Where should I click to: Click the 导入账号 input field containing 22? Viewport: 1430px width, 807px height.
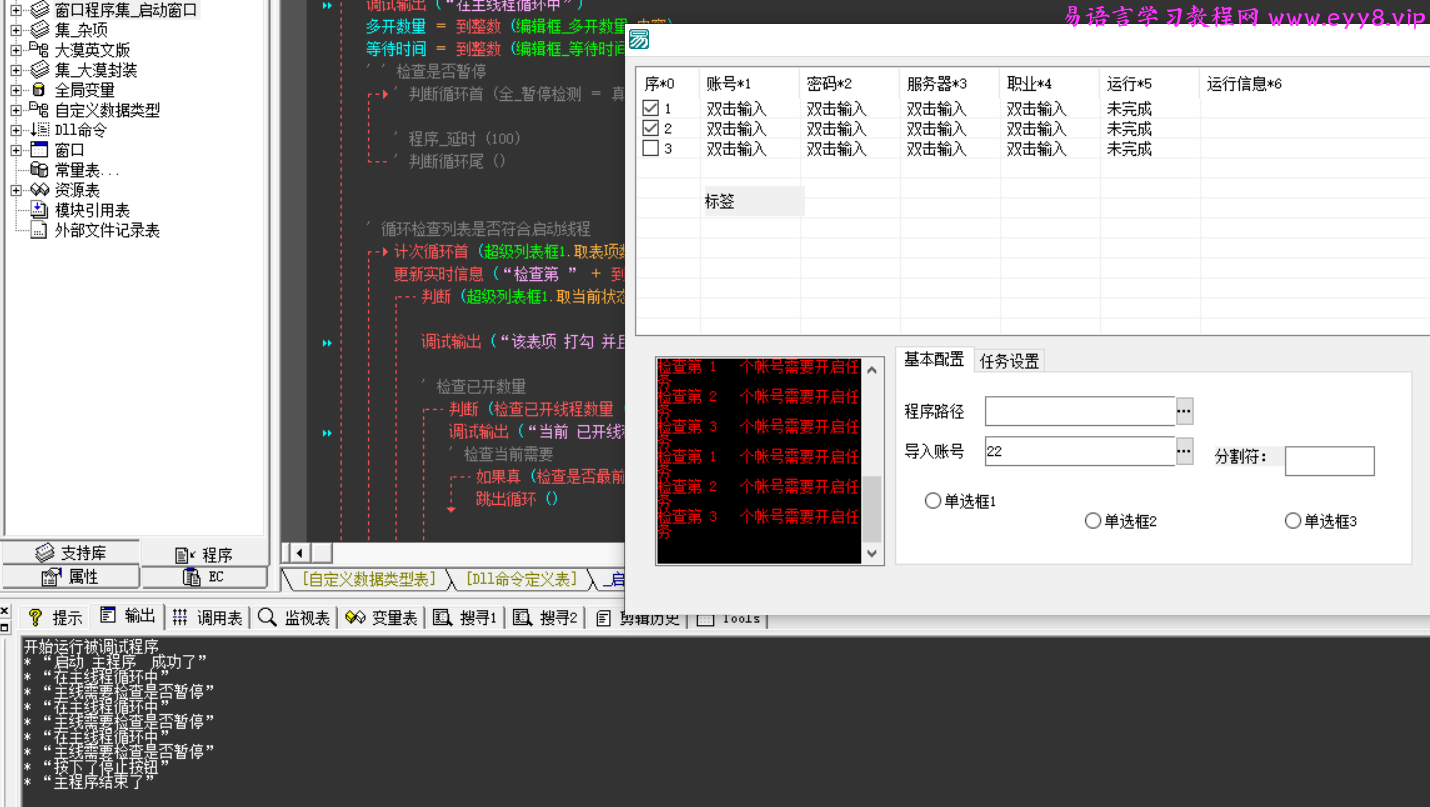pos(1080,451)
